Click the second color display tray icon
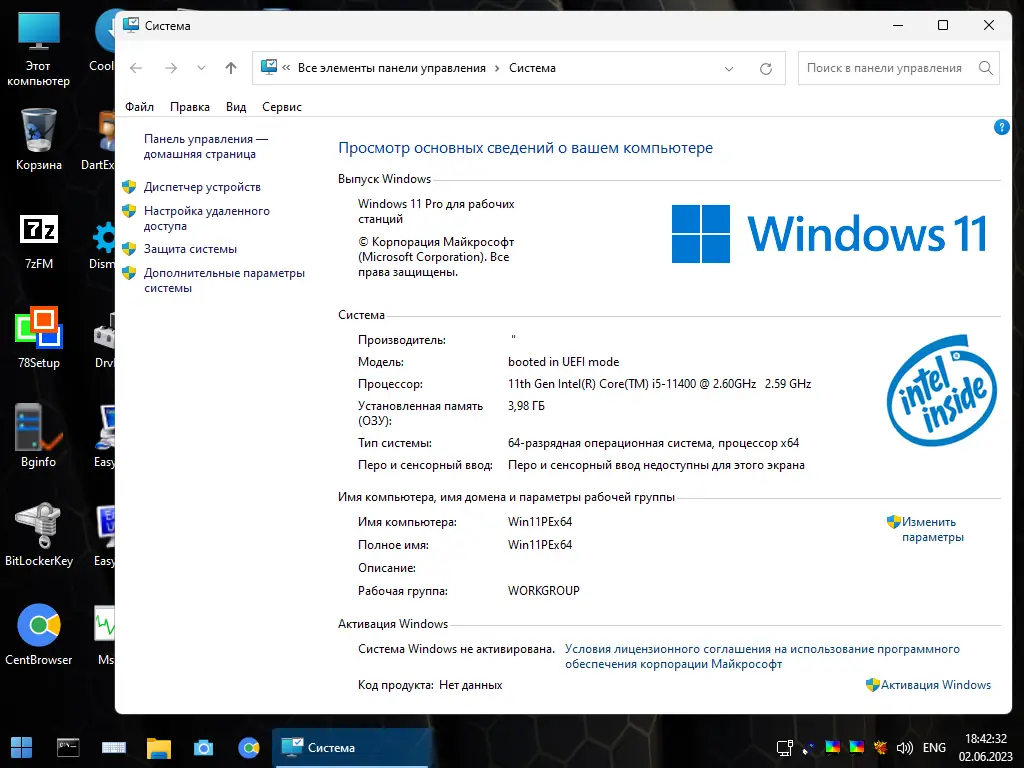This screenshot has width=1024, height=768. click(x=856, y=748)
